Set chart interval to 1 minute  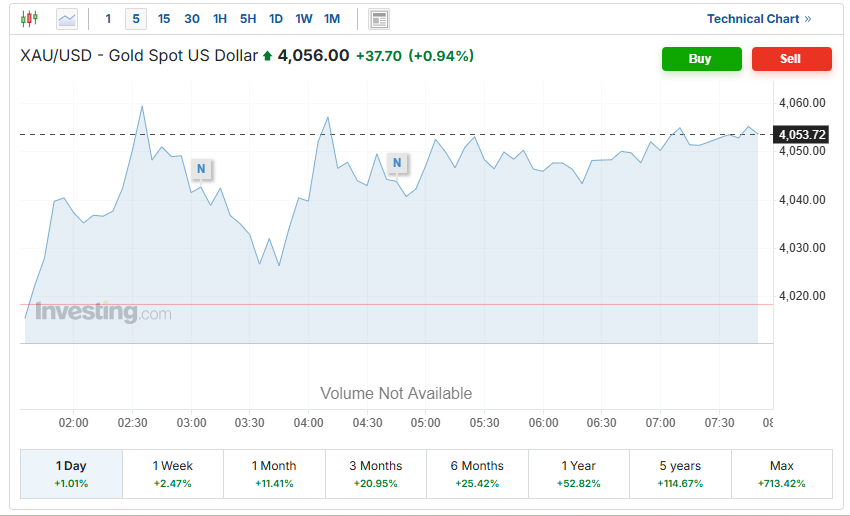[109, 19]
